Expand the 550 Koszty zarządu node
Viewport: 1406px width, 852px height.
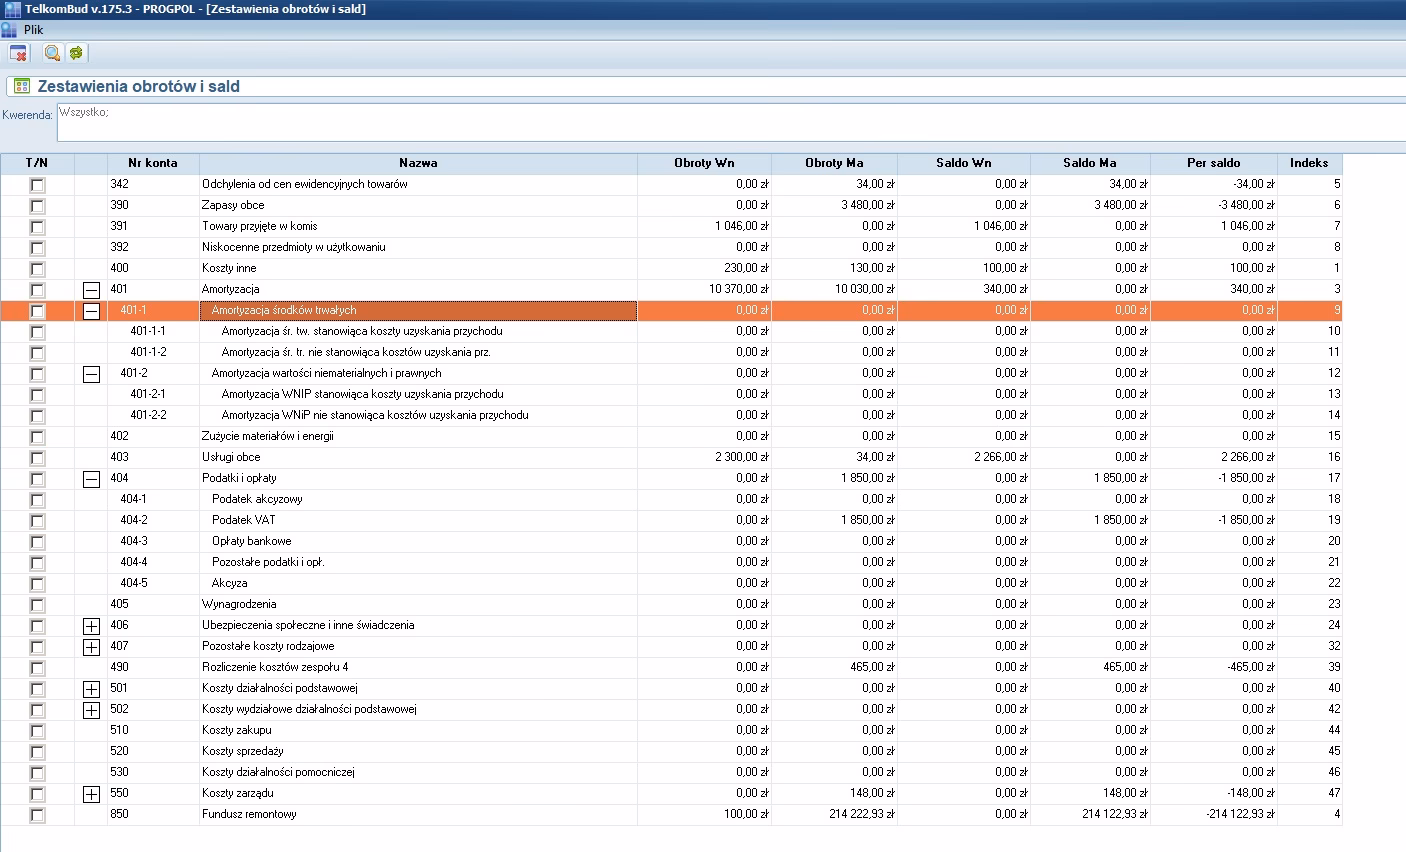pos(91,794)
